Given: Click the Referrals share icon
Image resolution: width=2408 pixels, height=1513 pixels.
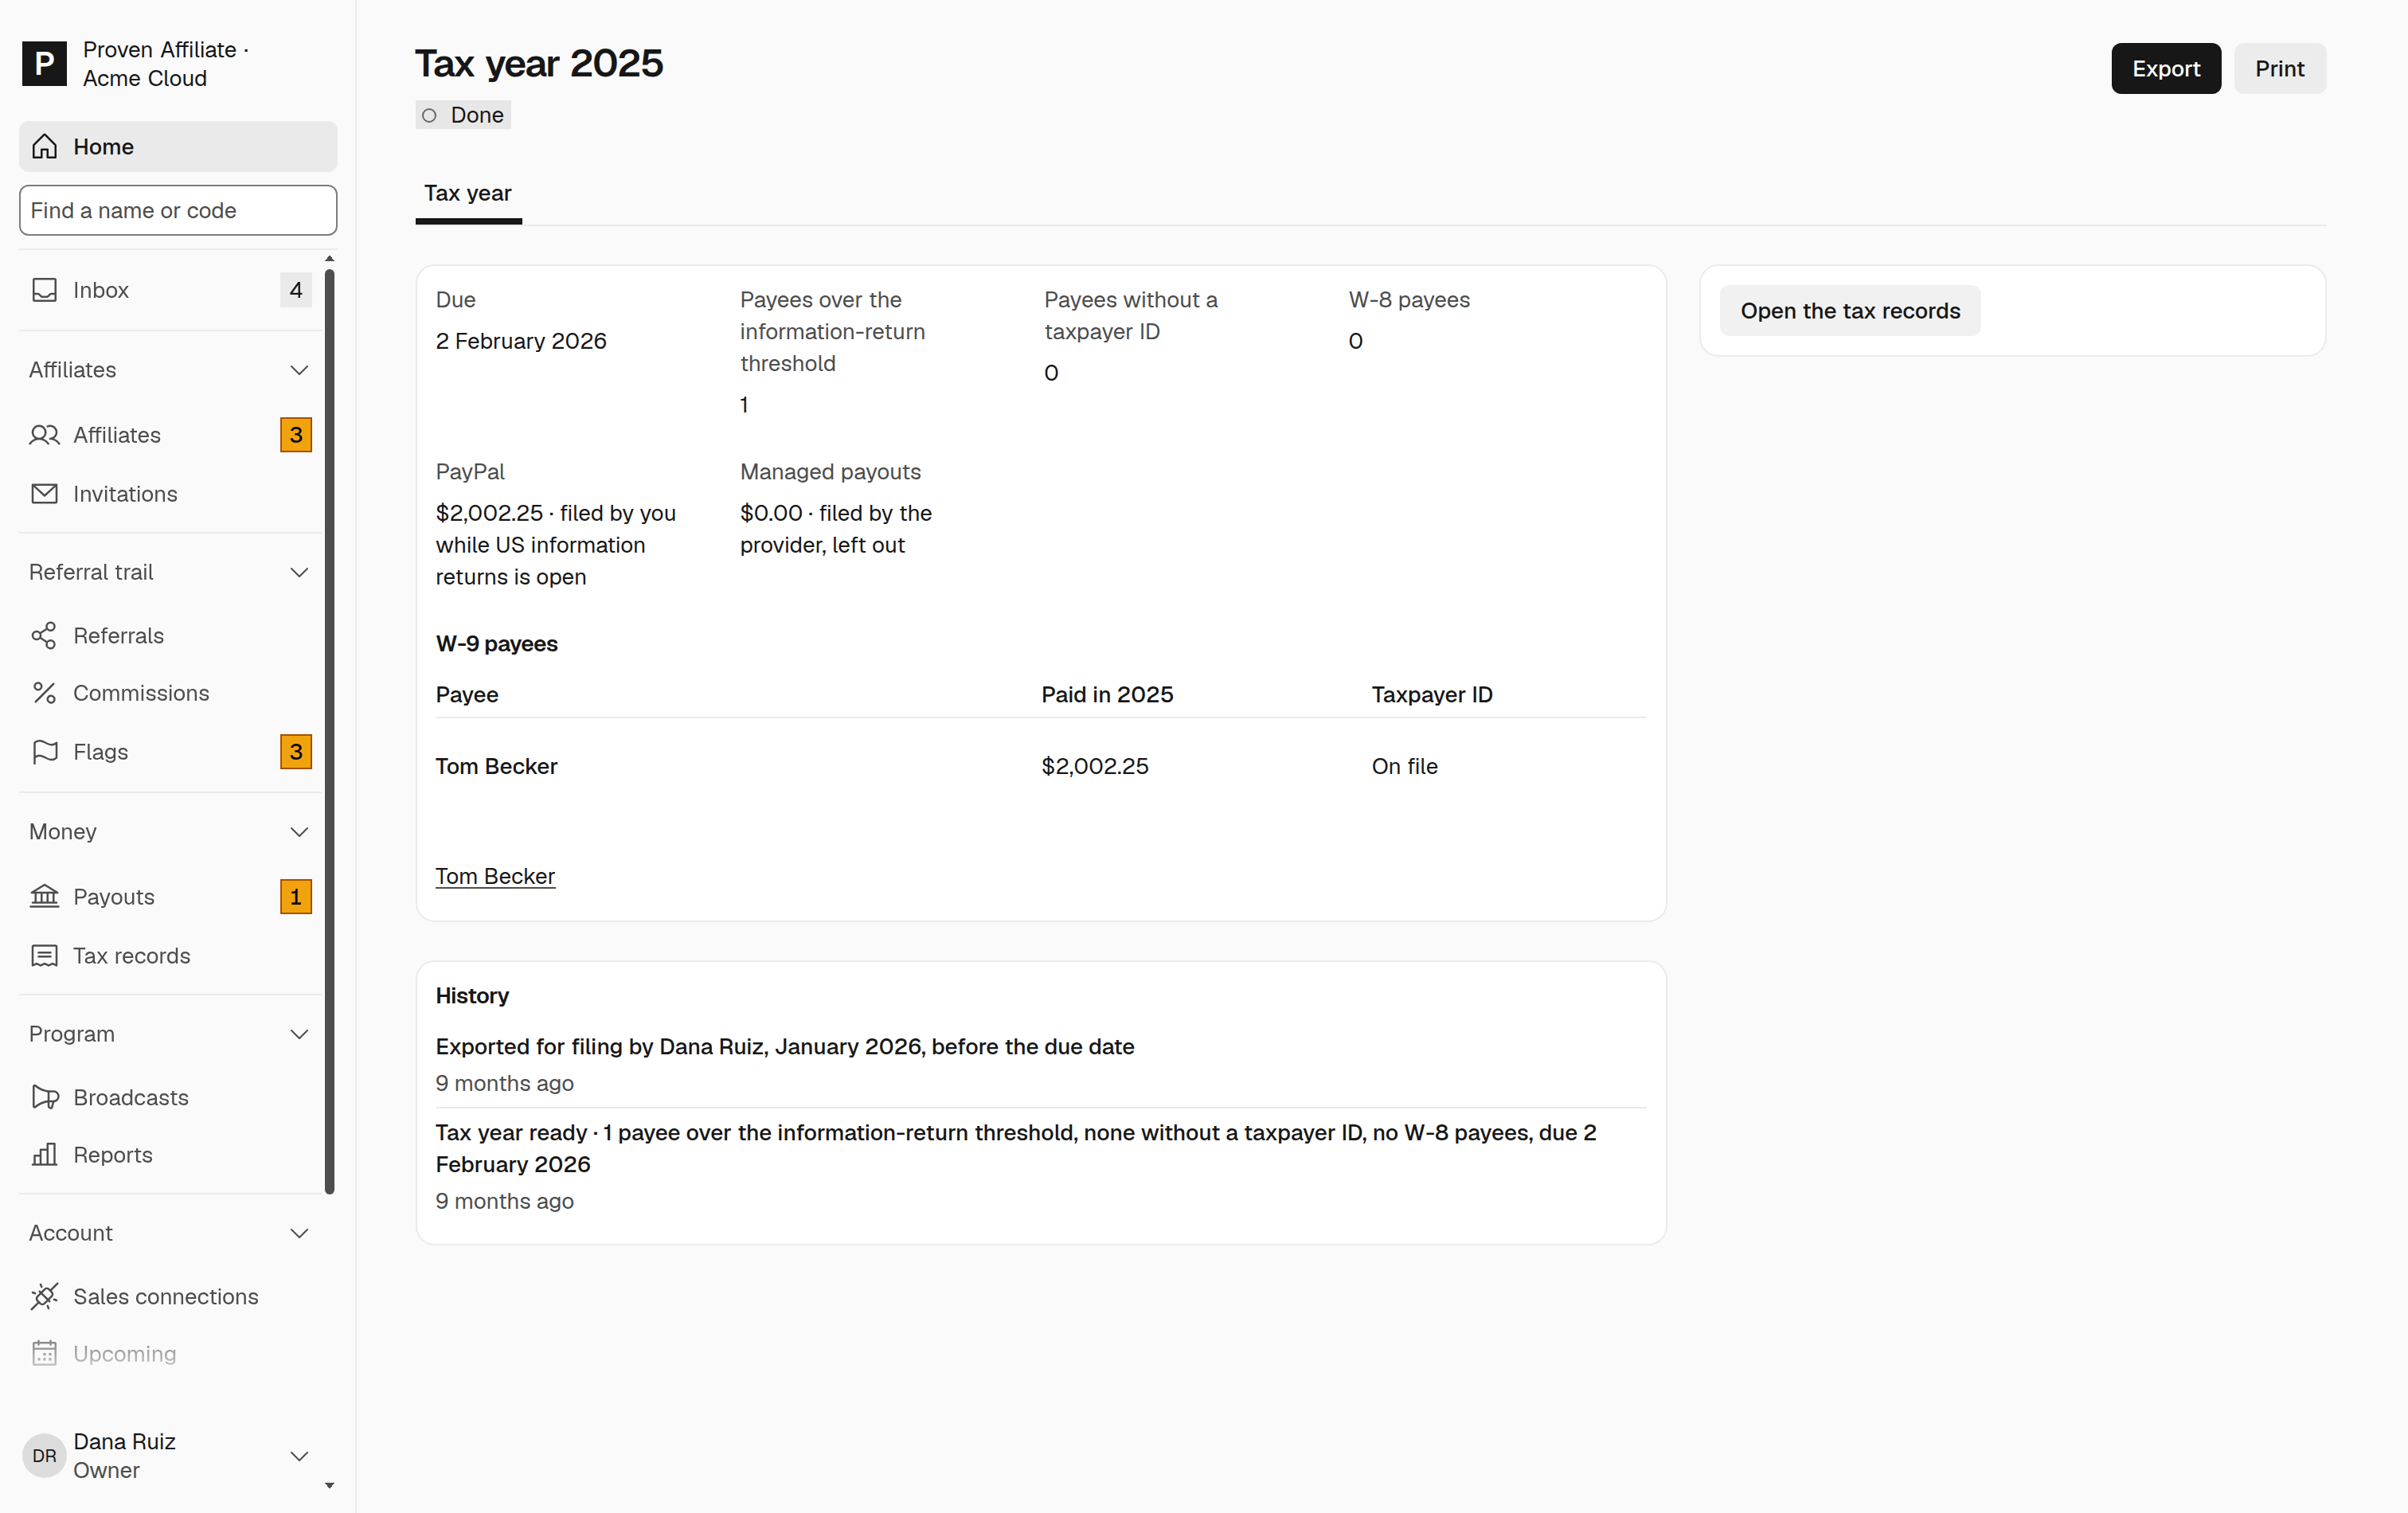Looking at the screenshot, I should tap(44, 636).
